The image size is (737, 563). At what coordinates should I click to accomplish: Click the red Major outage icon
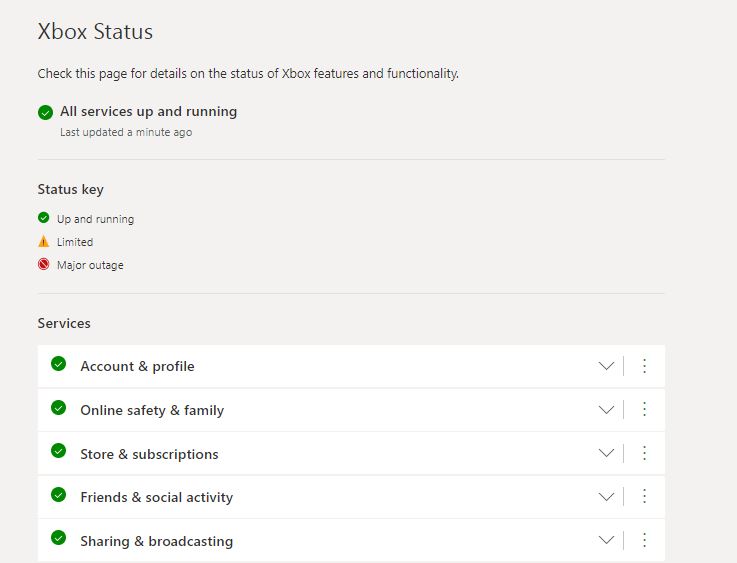43,264
